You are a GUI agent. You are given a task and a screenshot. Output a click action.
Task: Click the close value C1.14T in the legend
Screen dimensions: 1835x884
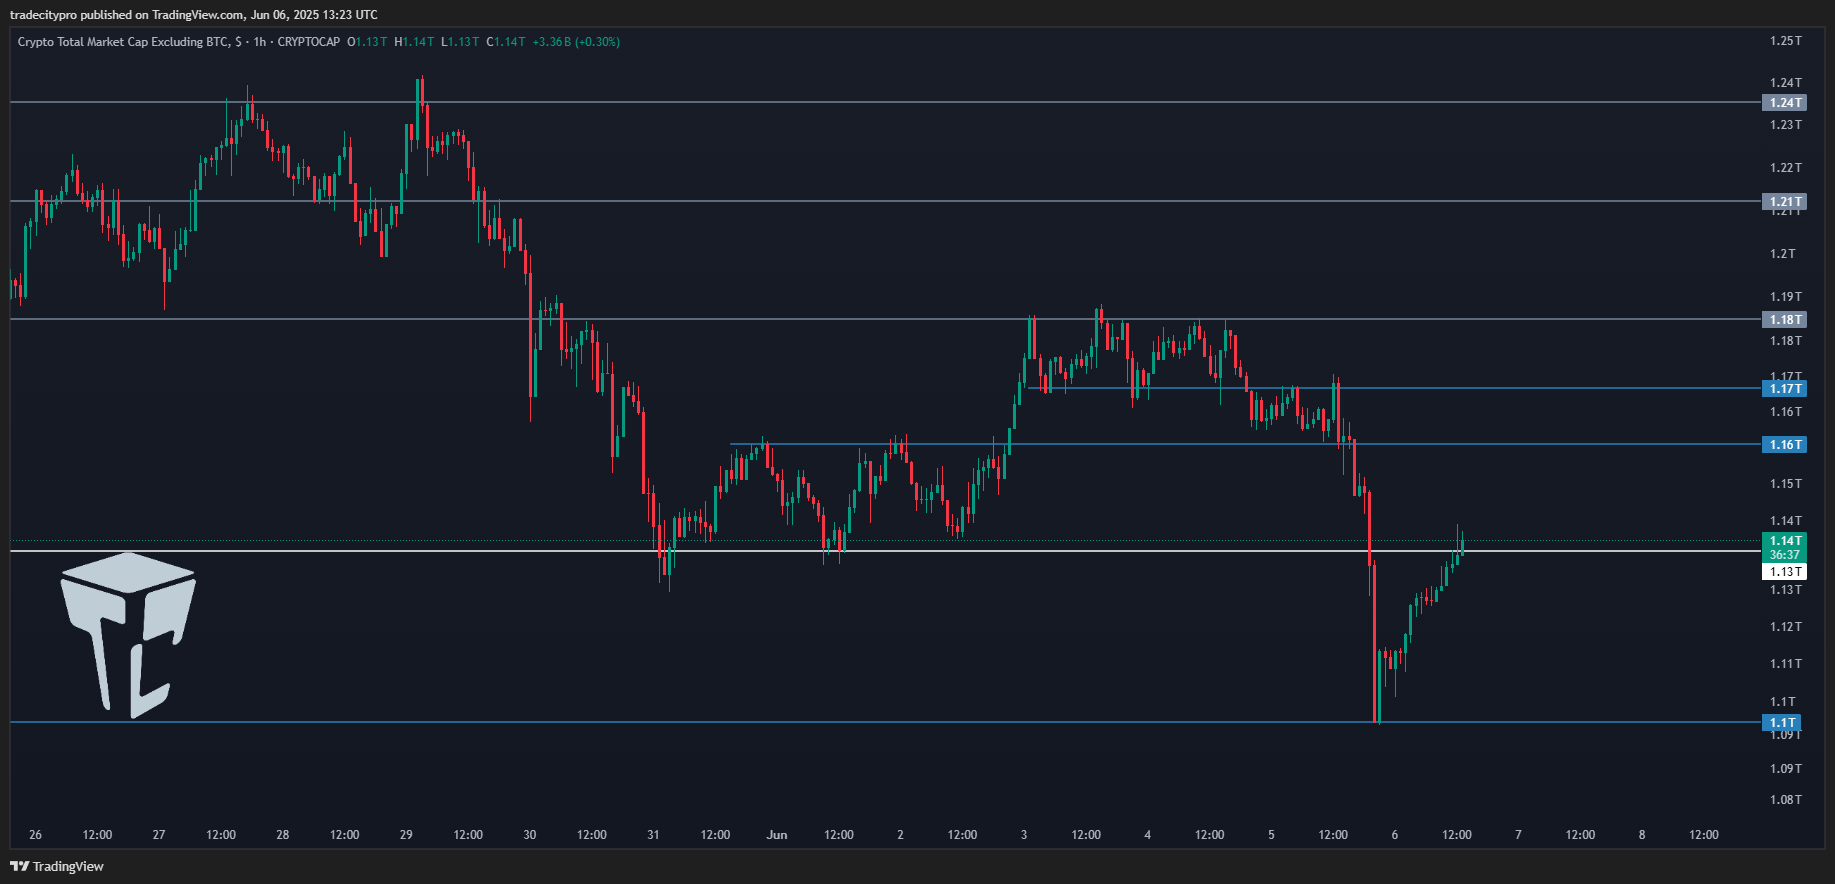(505, 42)
